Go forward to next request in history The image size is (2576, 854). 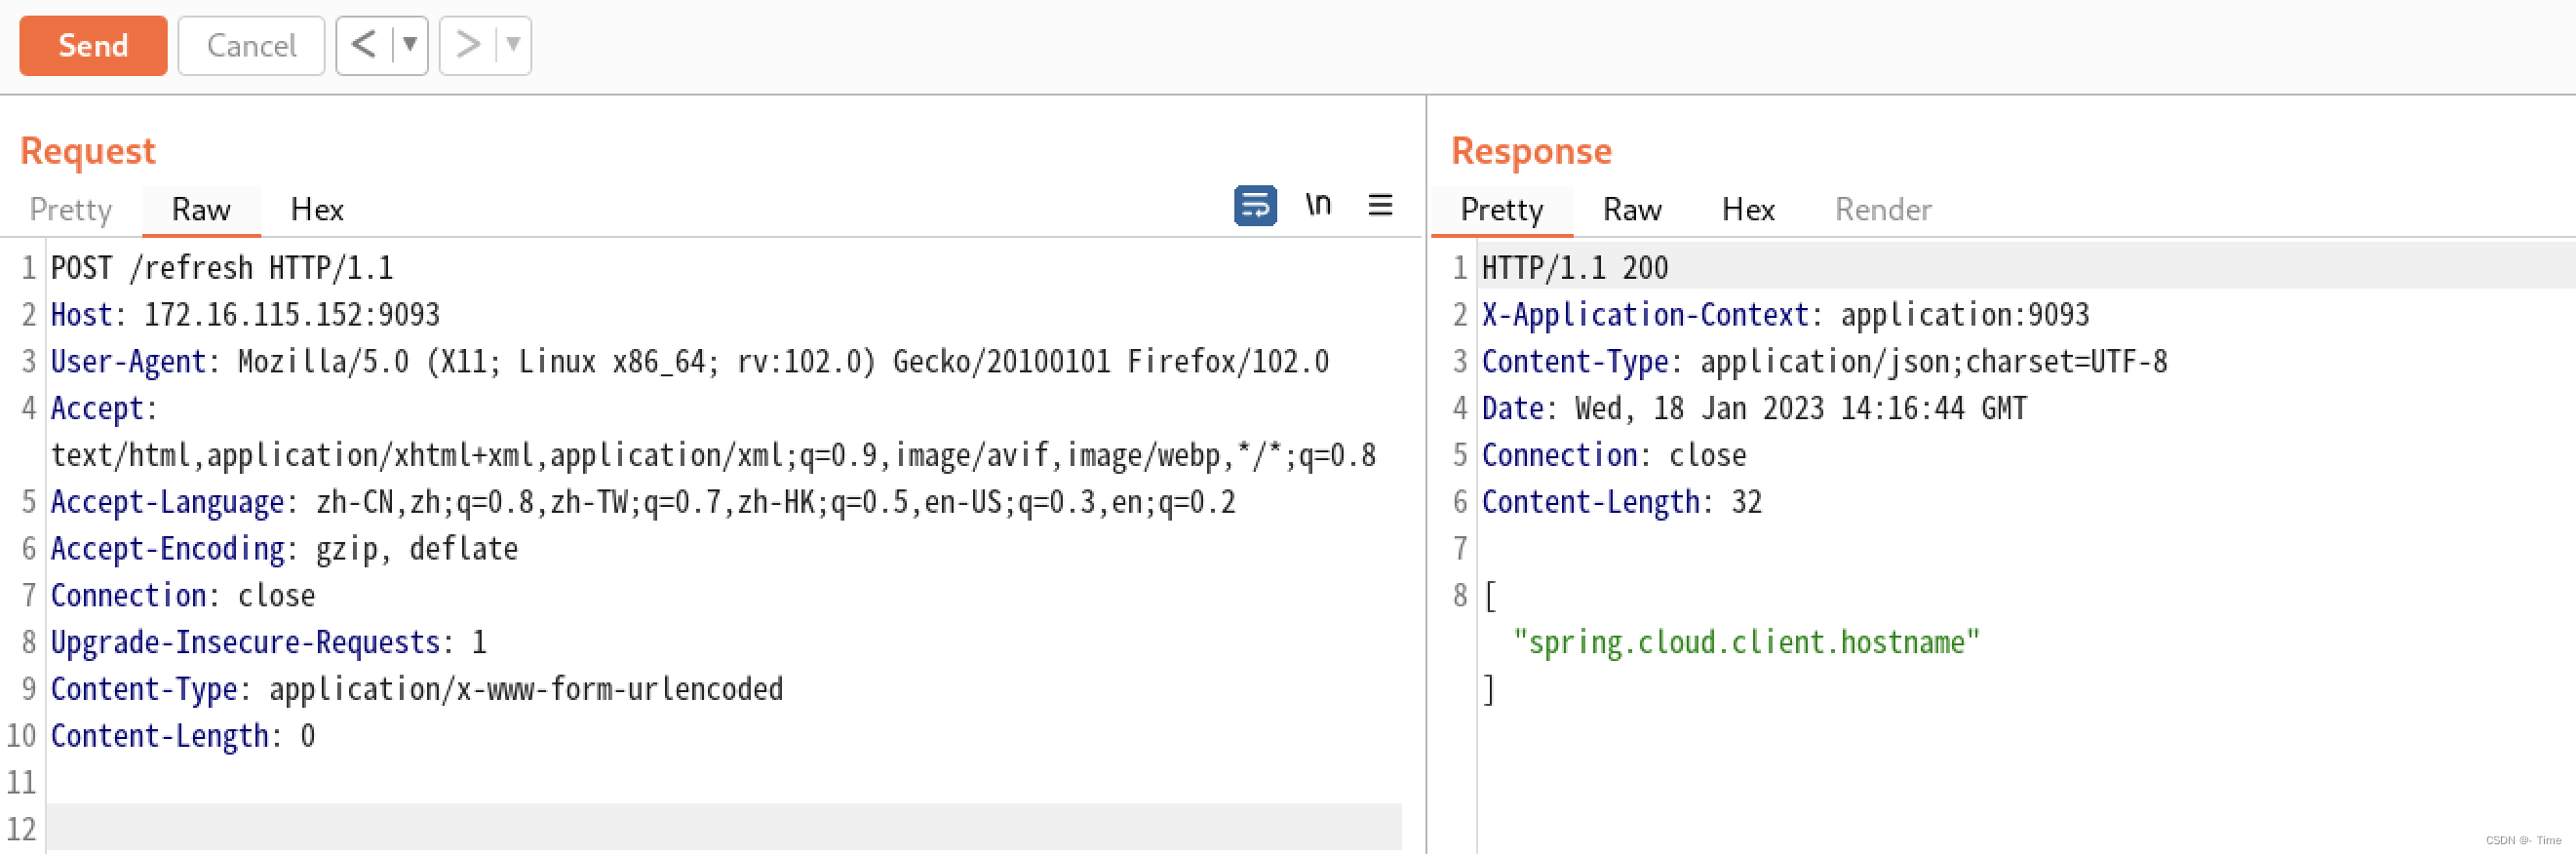tap(467, 45)
